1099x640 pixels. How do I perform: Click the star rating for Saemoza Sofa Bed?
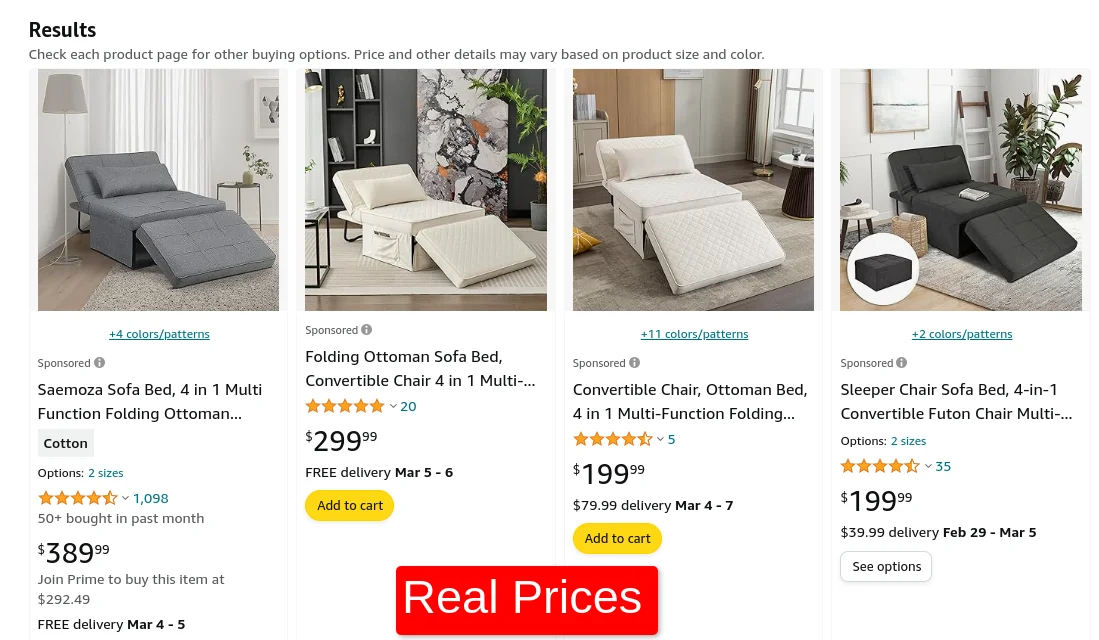point(77,497)
